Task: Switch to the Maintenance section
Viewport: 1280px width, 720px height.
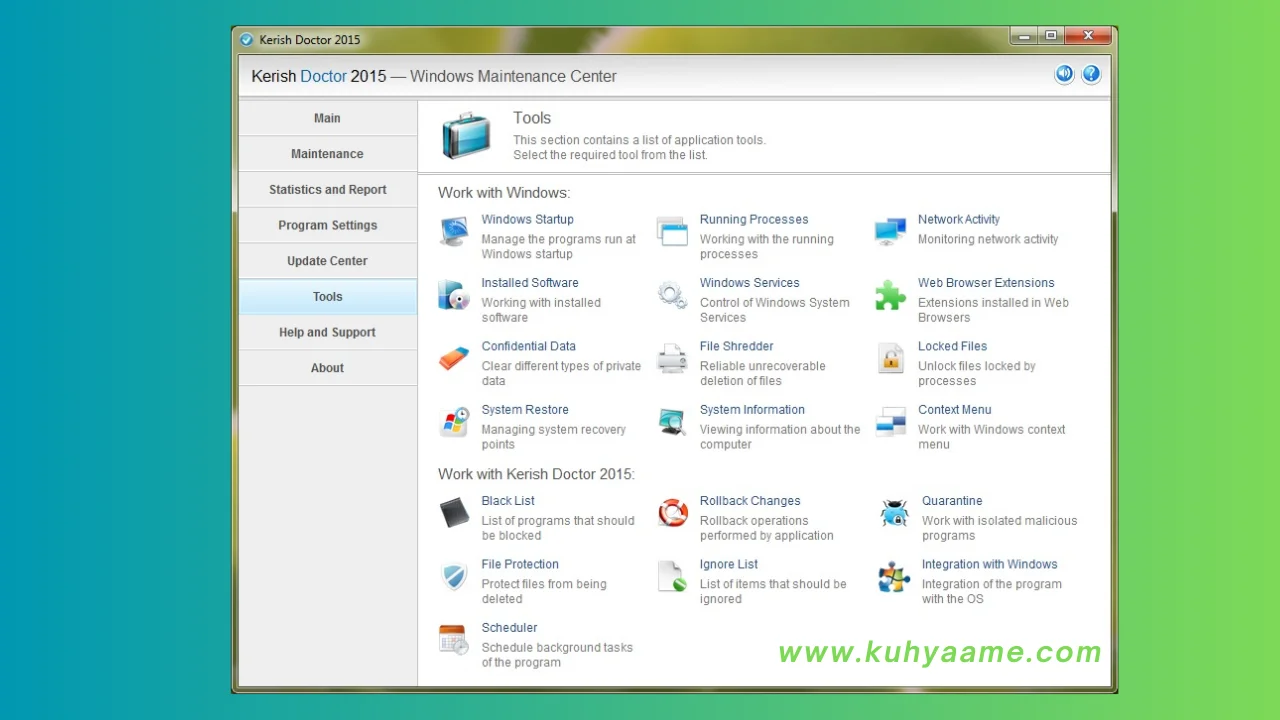Action: pyautogui.click(x=327, y=154)
